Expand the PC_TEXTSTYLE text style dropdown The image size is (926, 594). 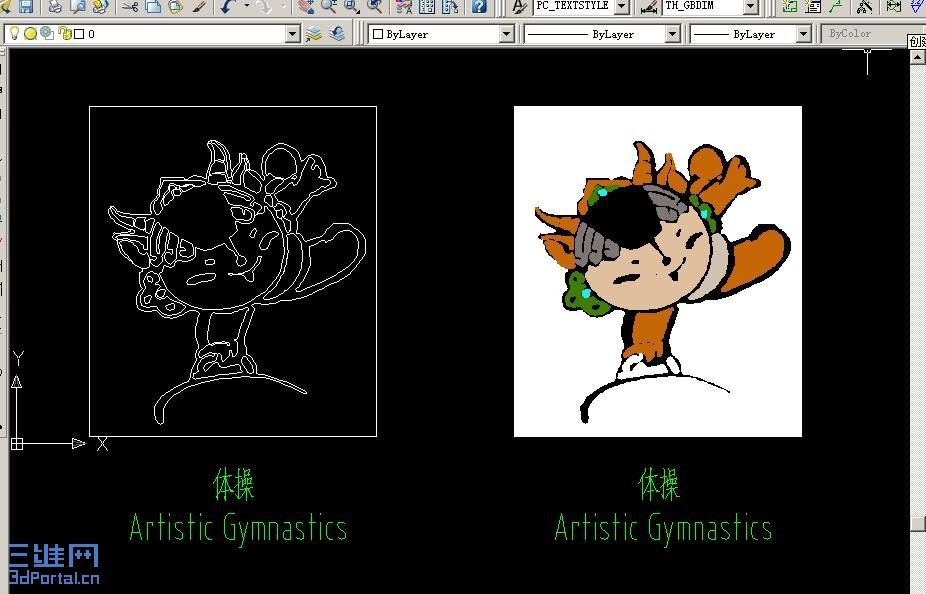coord(622,6)
